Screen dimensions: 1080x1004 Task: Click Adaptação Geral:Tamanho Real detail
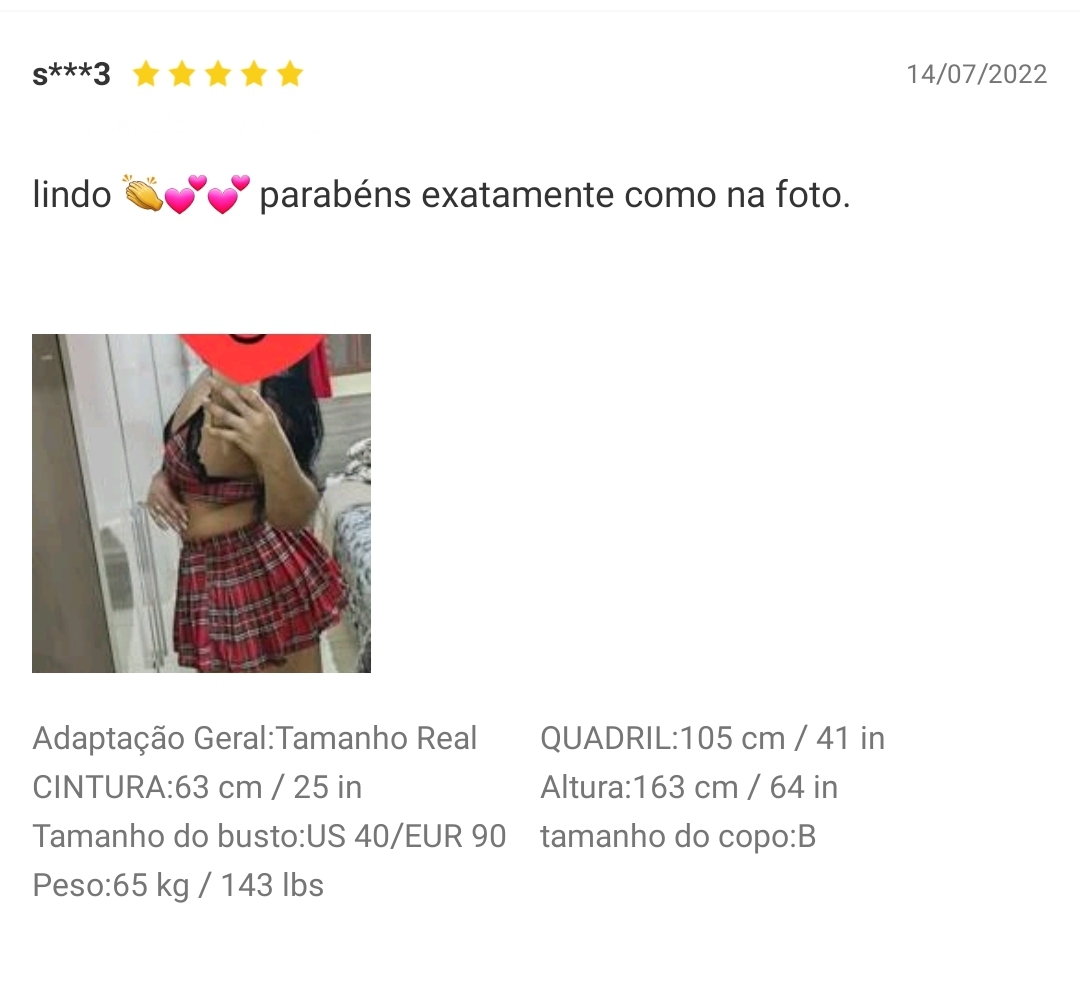tap(254, 738)
